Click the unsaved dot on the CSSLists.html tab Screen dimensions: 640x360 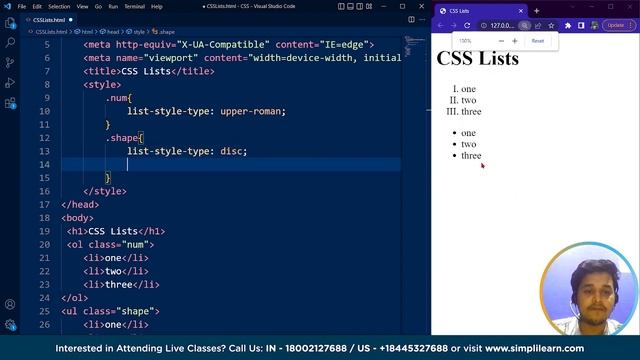pos(71,20)
